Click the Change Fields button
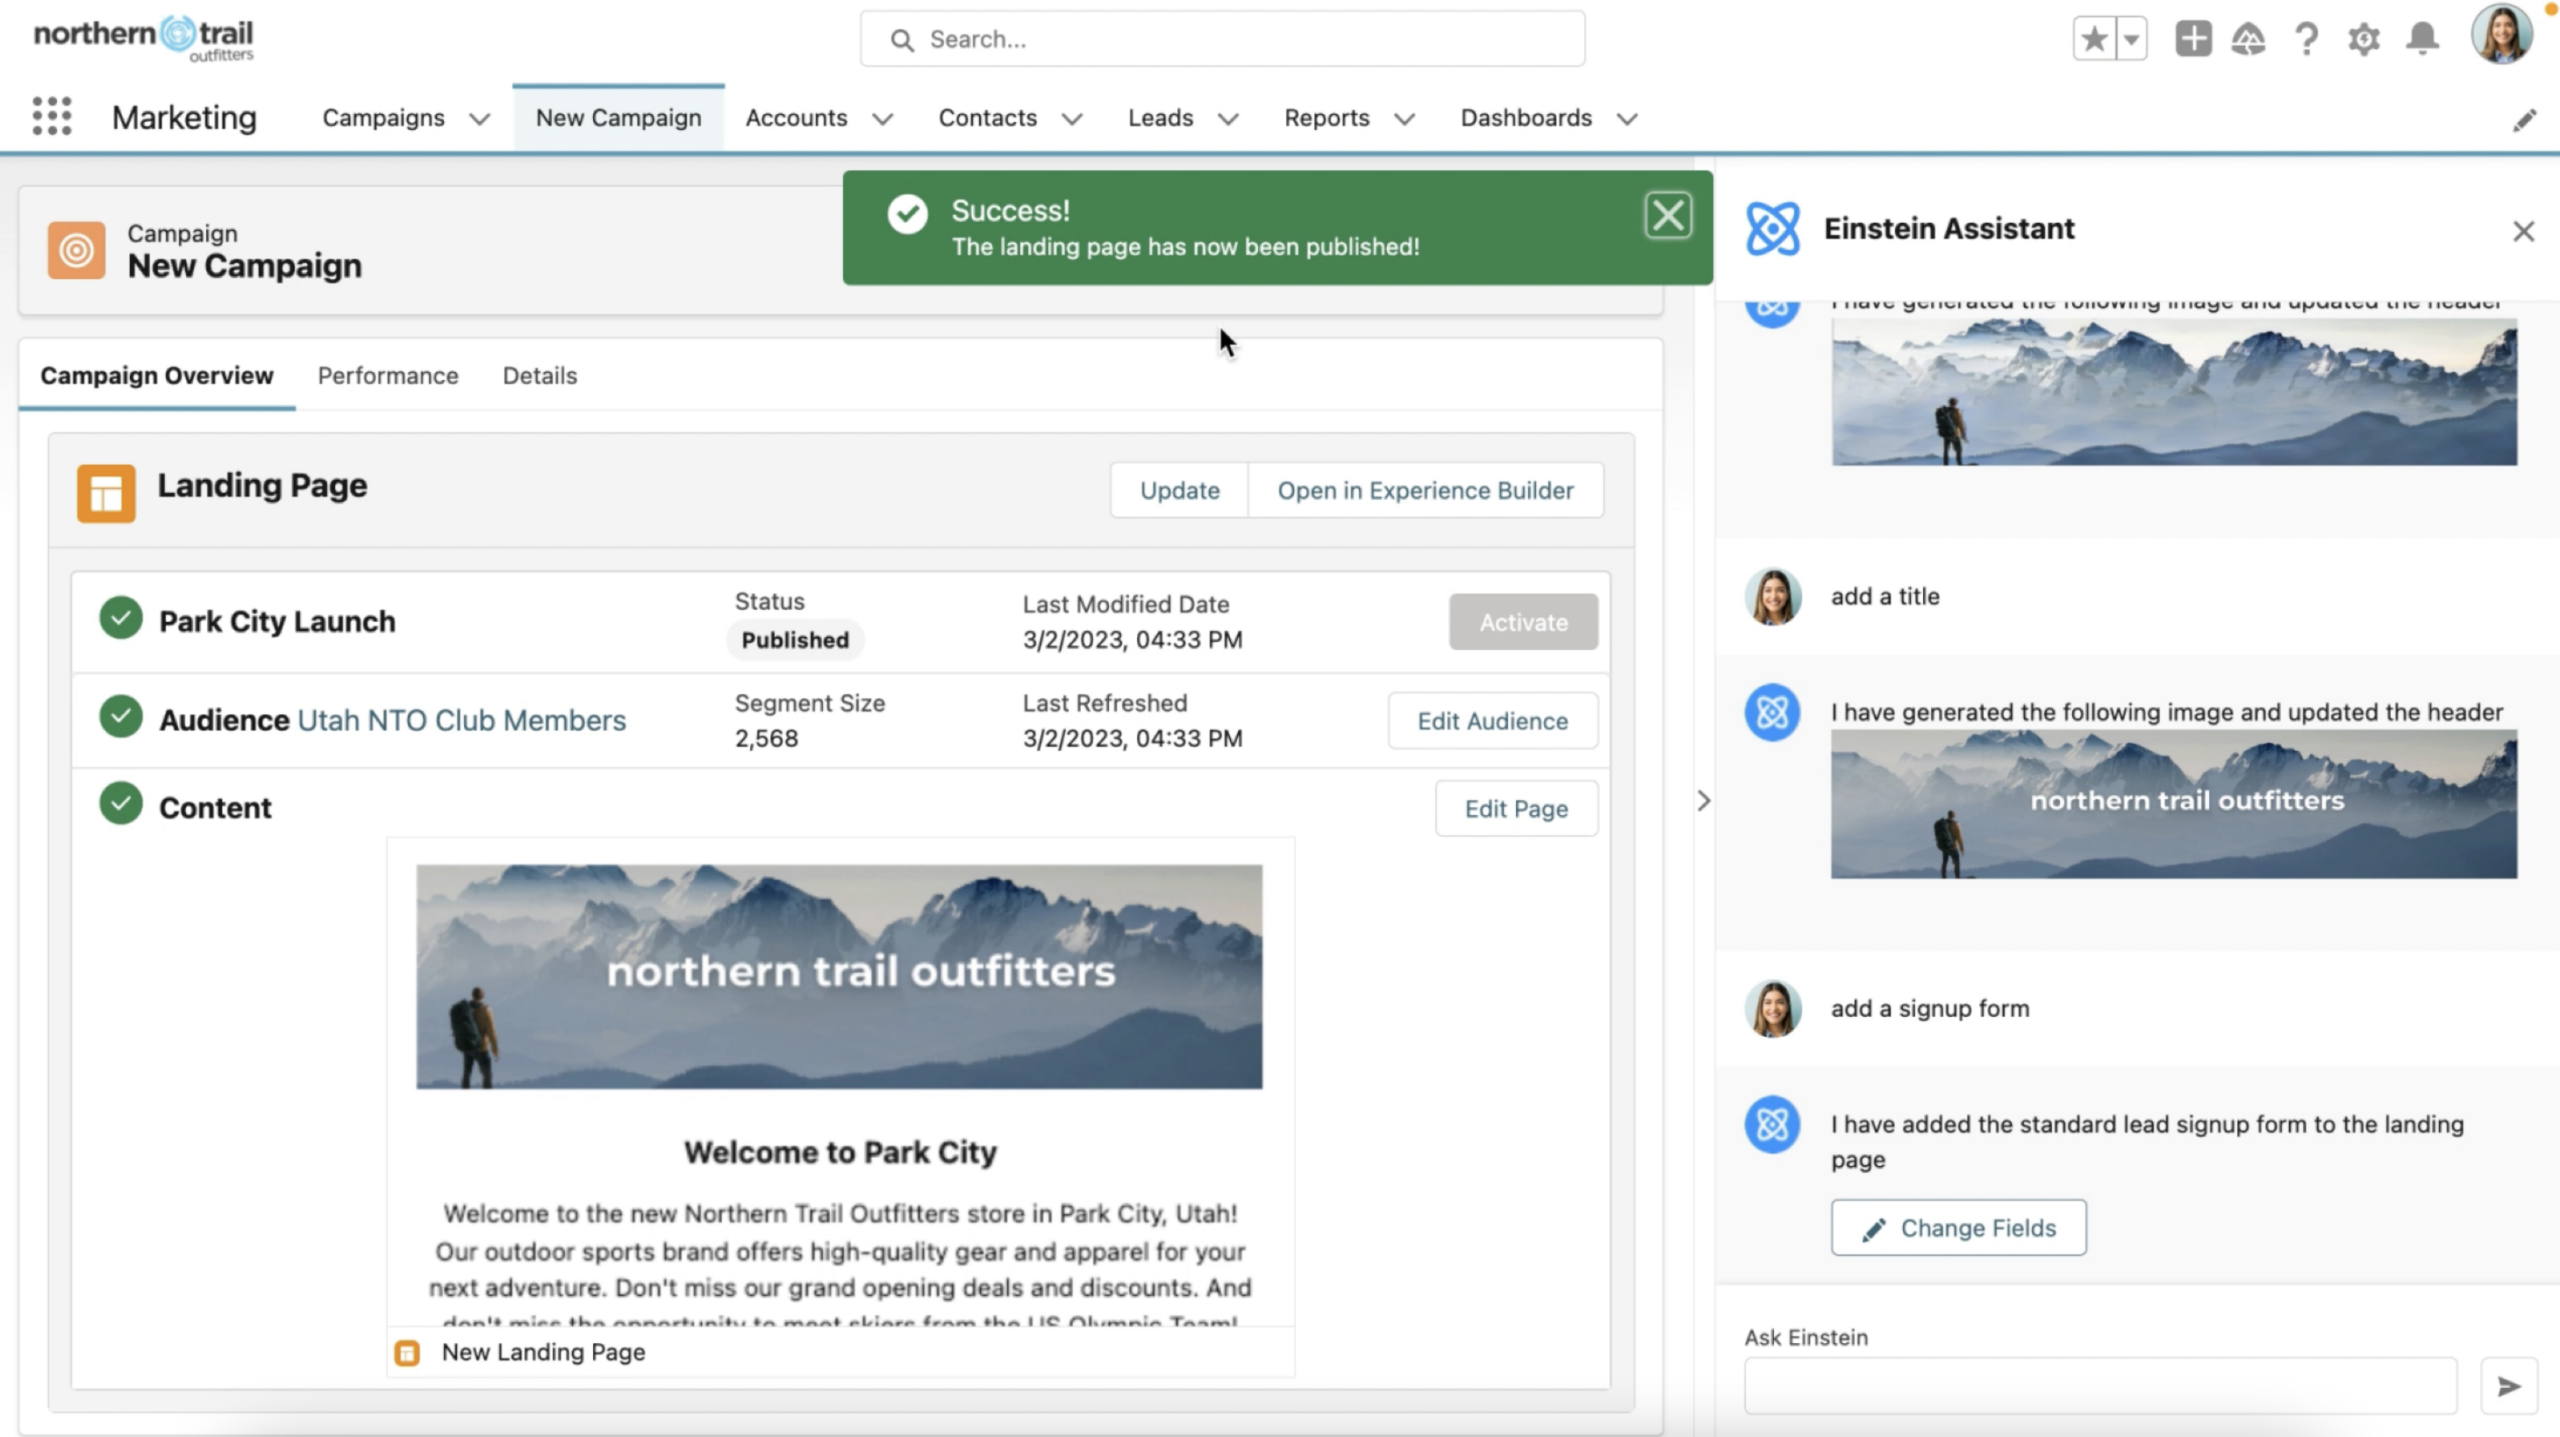Screen dimensions: 2560x1437 pos(1958,1228)
